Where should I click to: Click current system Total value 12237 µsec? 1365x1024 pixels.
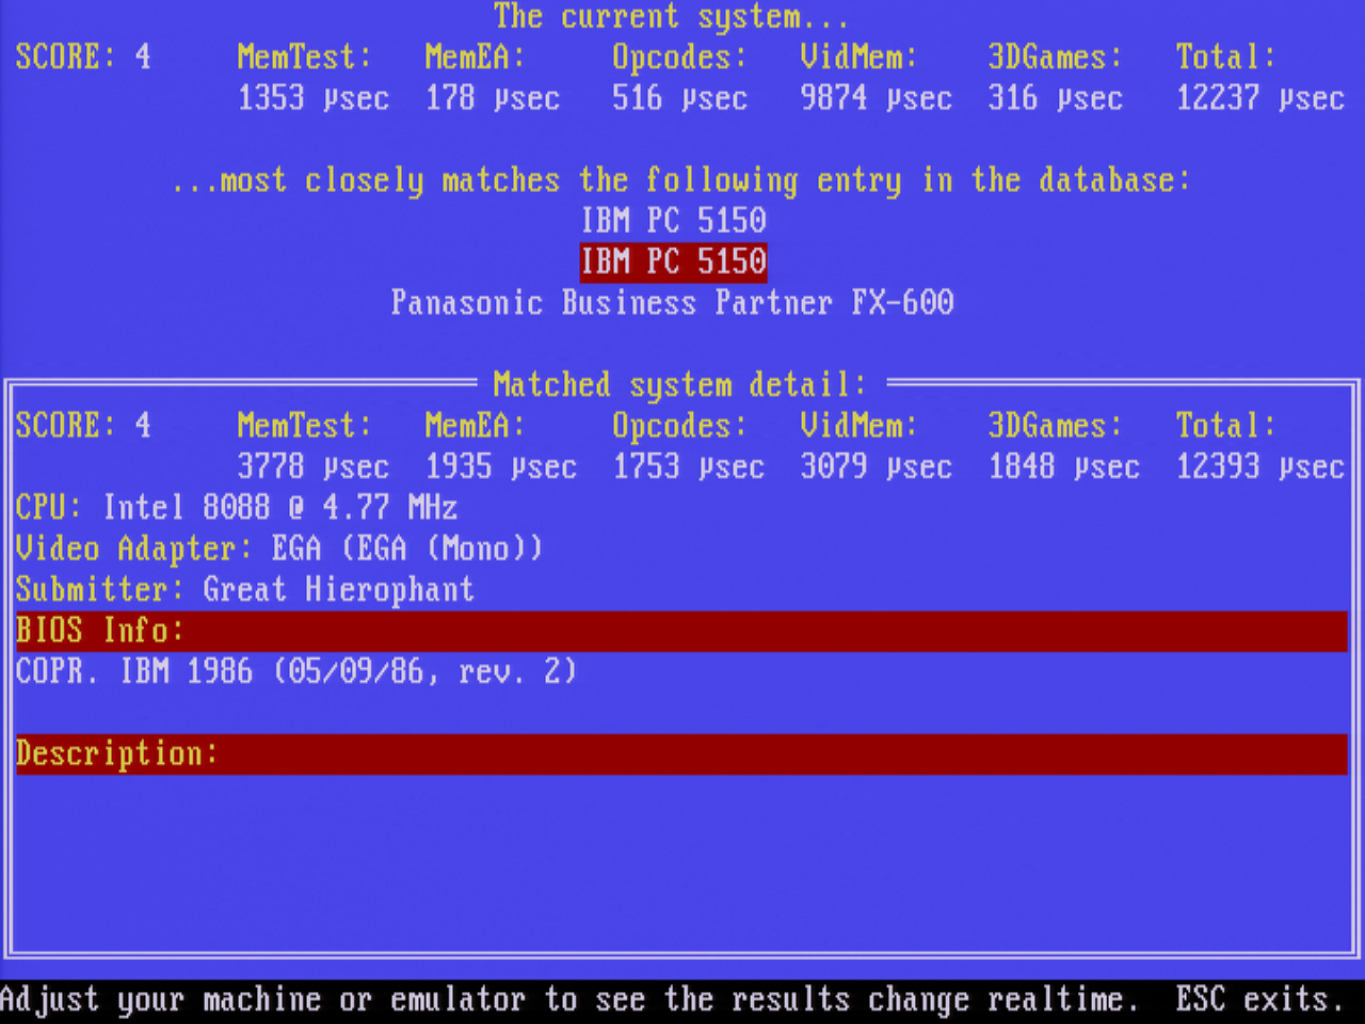pos(1260,98)
